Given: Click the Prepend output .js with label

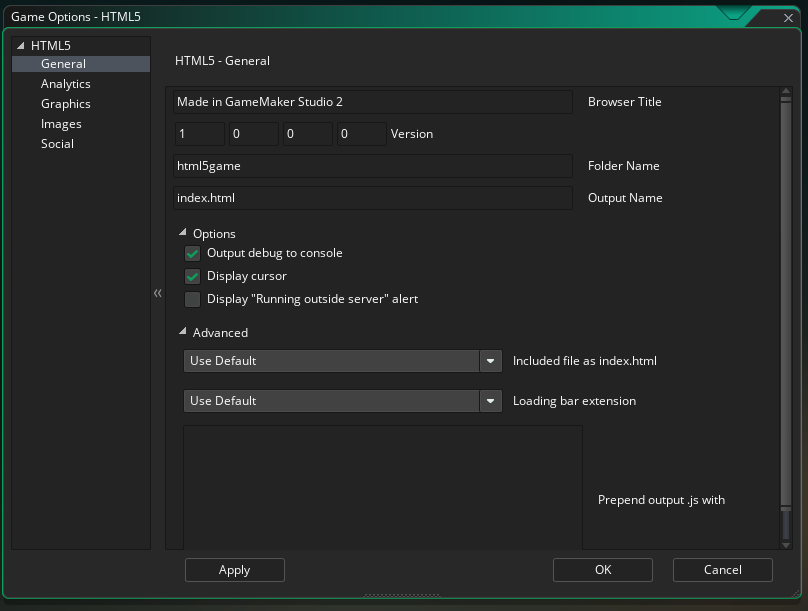Looking at the screenshot, I should click(661, 500).
